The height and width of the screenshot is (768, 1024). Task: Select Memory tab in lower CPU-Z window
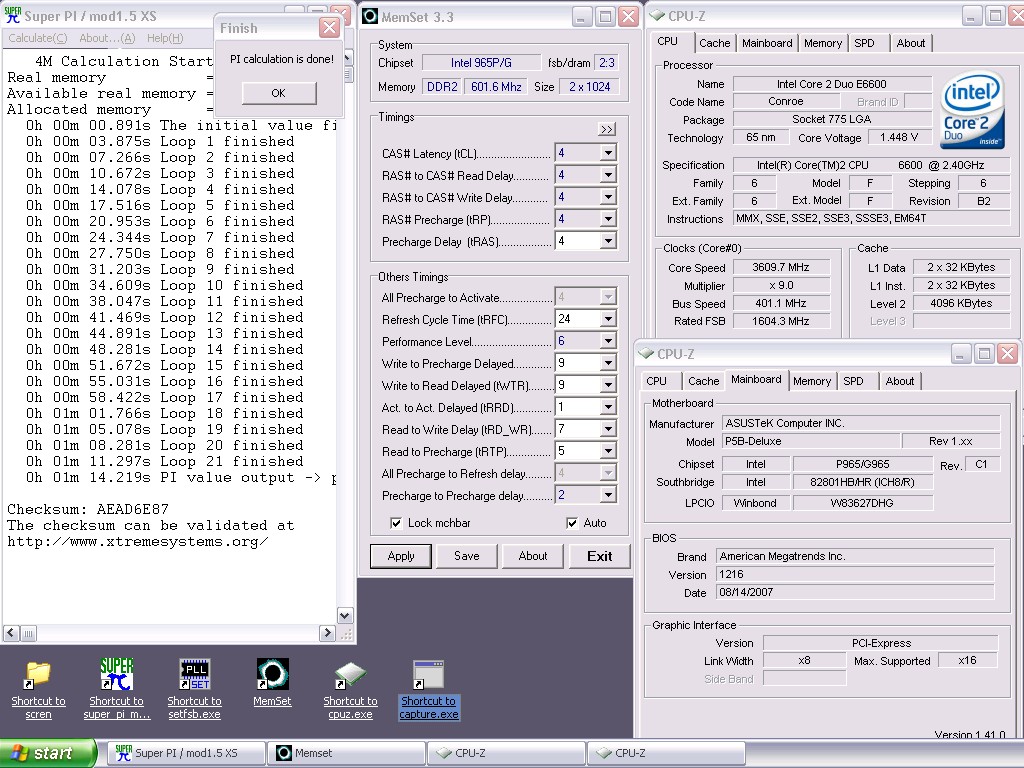point(812,381)
